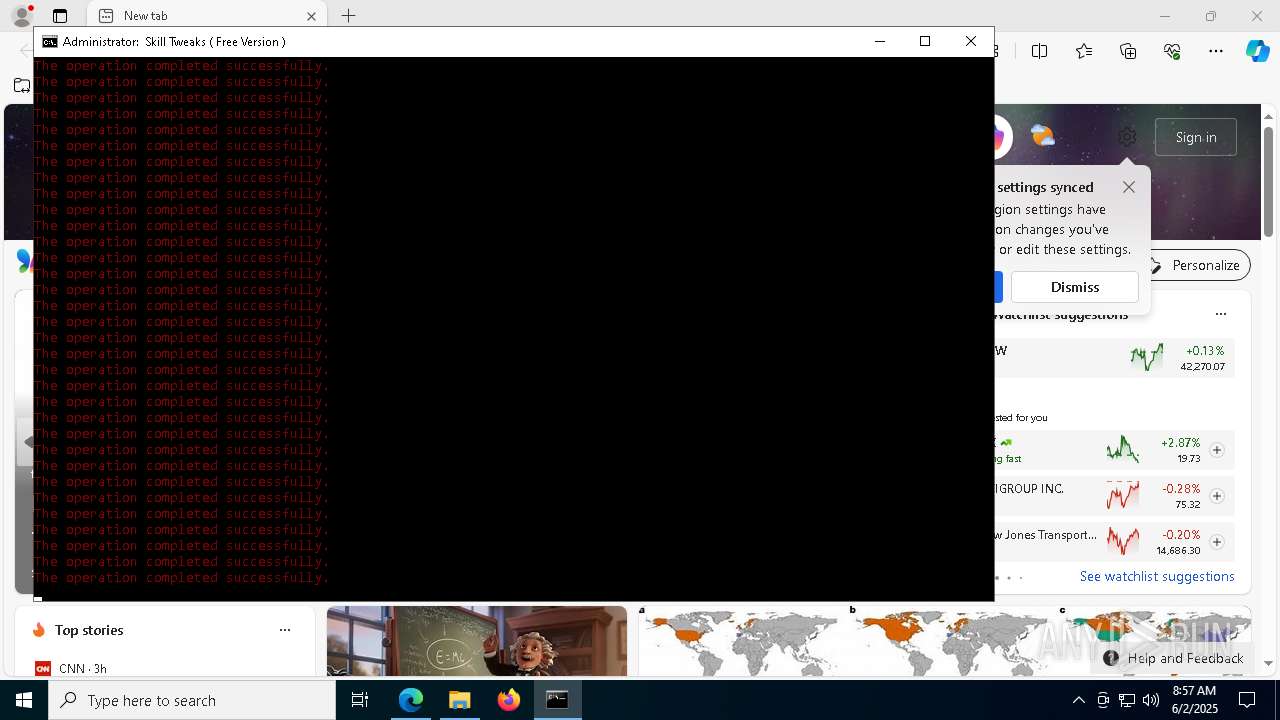Open Edge Settings and more menu
The width and height of the screenshot is (1280, 720).
[x=1216, y=51]
